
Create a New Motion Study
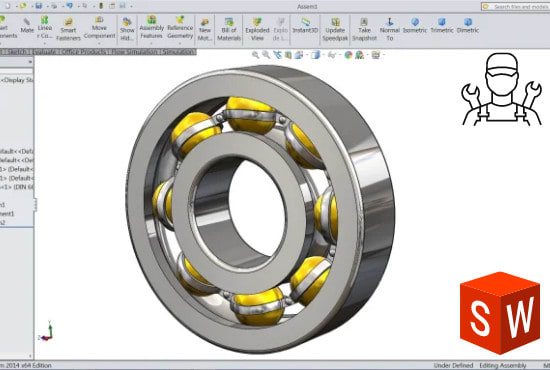205,30
